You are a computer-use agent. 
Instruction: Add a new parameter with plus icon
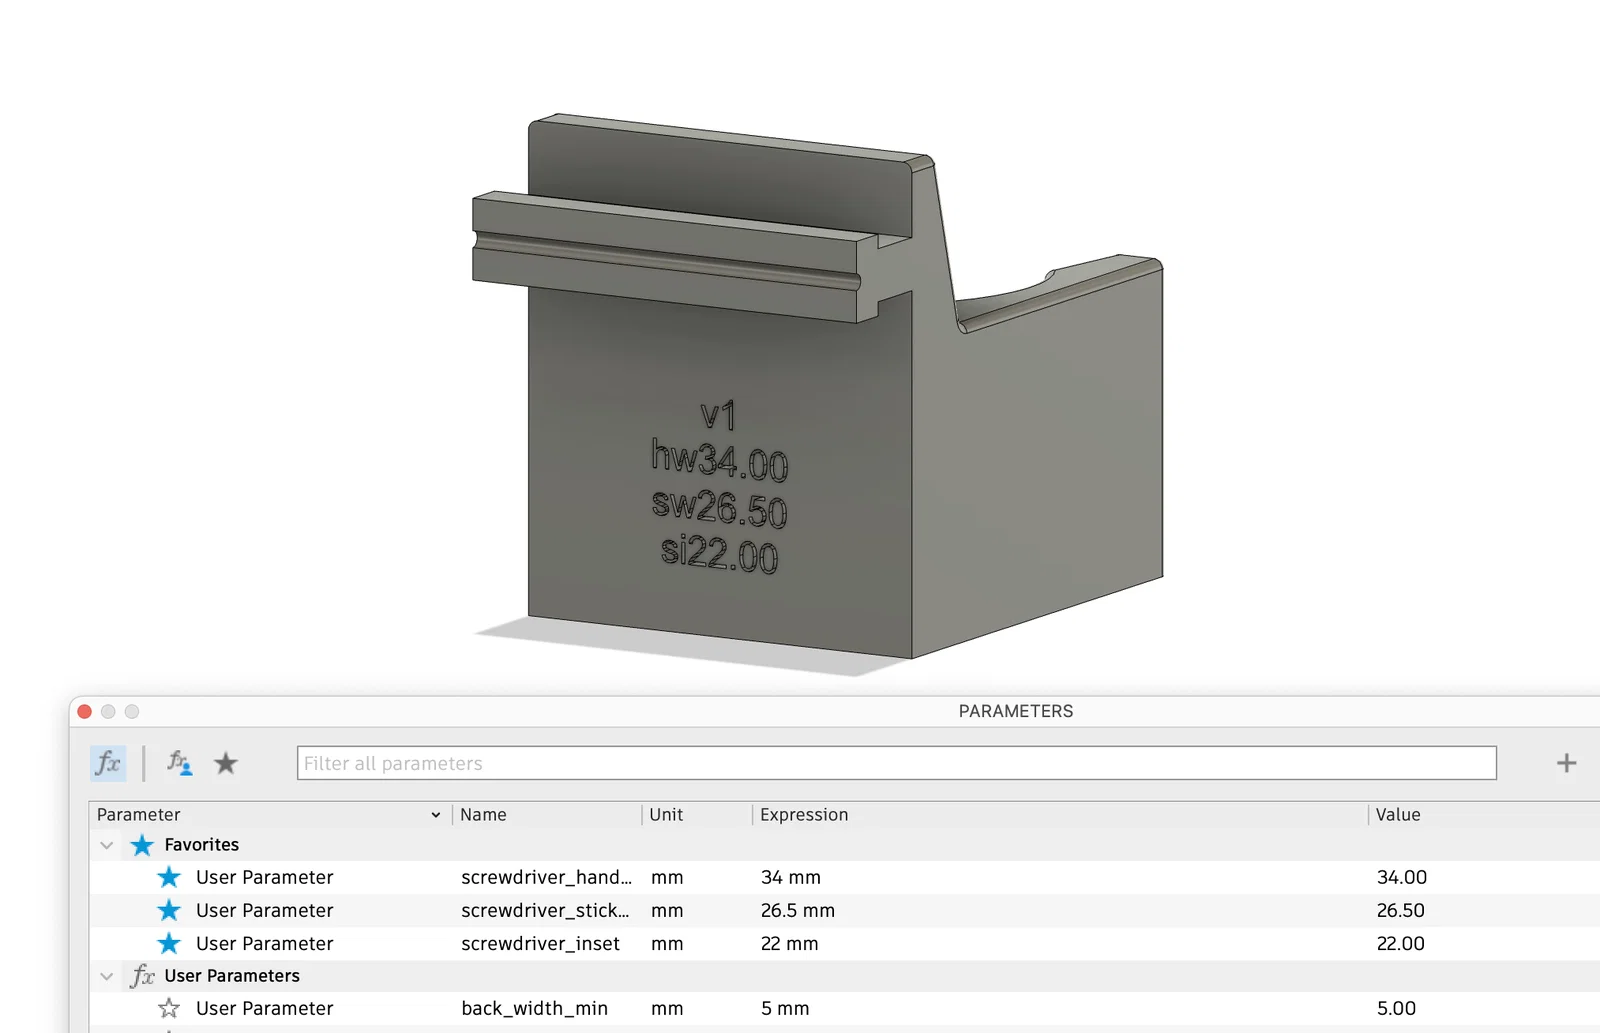click(x=1566, y=763)
